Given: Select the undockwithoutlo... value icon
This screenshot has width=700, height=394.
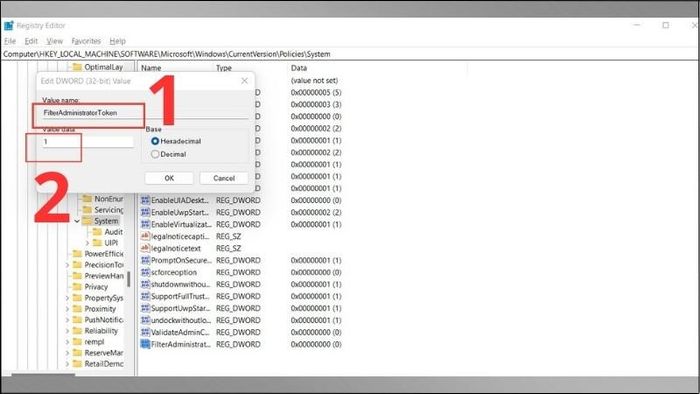Looking at the screenshot, I should click(x=145, y=320).
